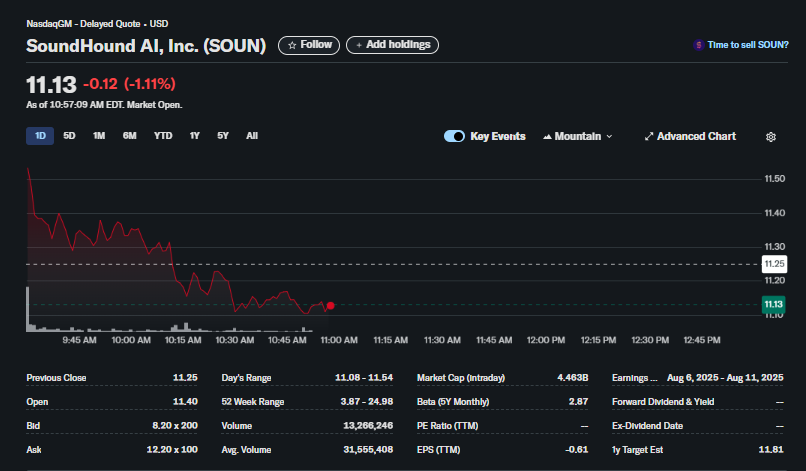Show the All time chart range

[252, 136]
